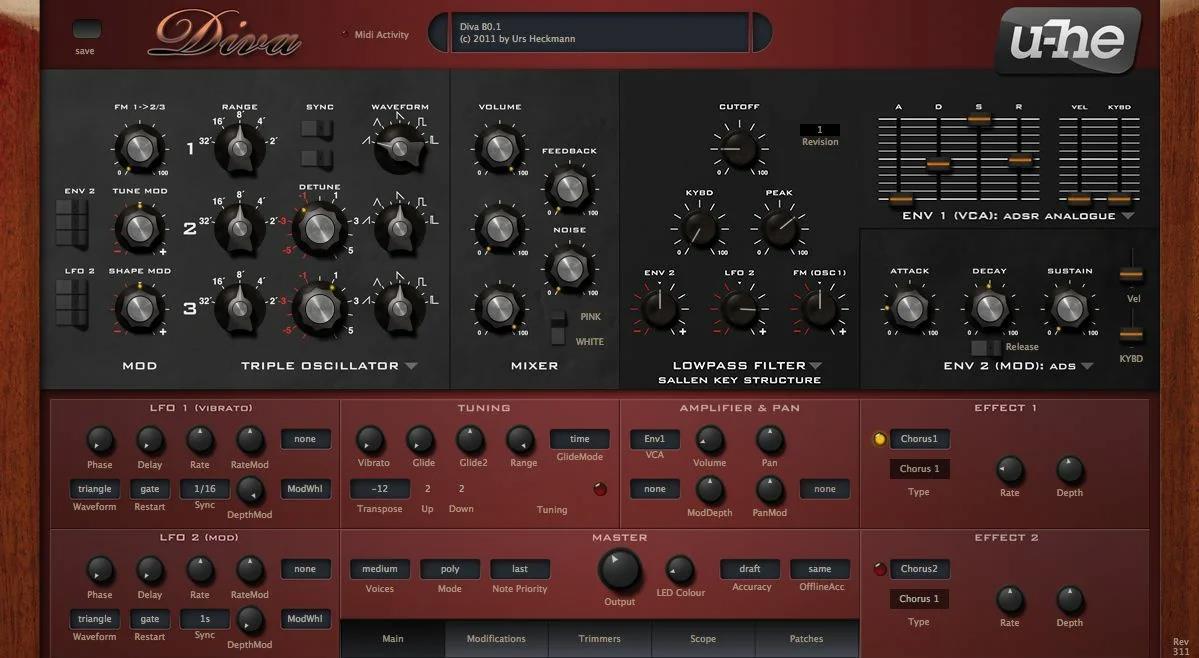Click the u-he logo badge
Screen dimensions: 1199x658
(x=1066, y=40)
